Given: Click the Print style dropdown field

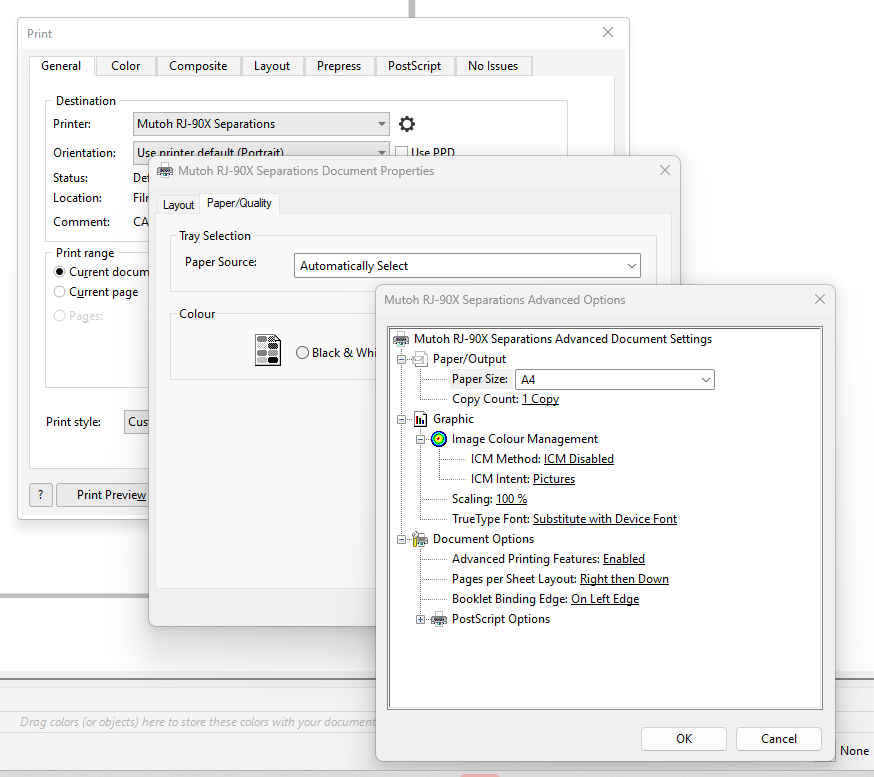Looking at the screenshot, I should tap(137, 422).
